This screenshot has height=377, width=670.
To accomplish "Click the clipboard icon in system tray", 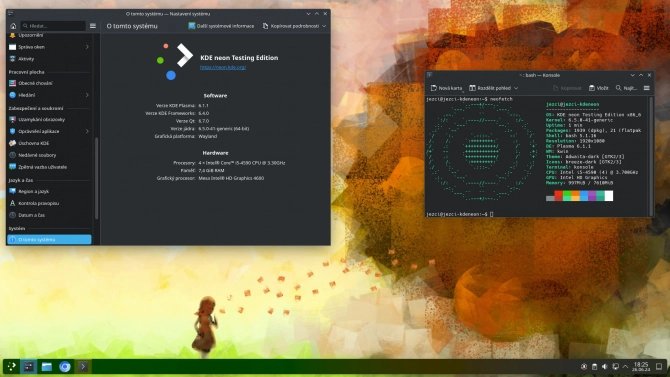I will click(594, 367).
